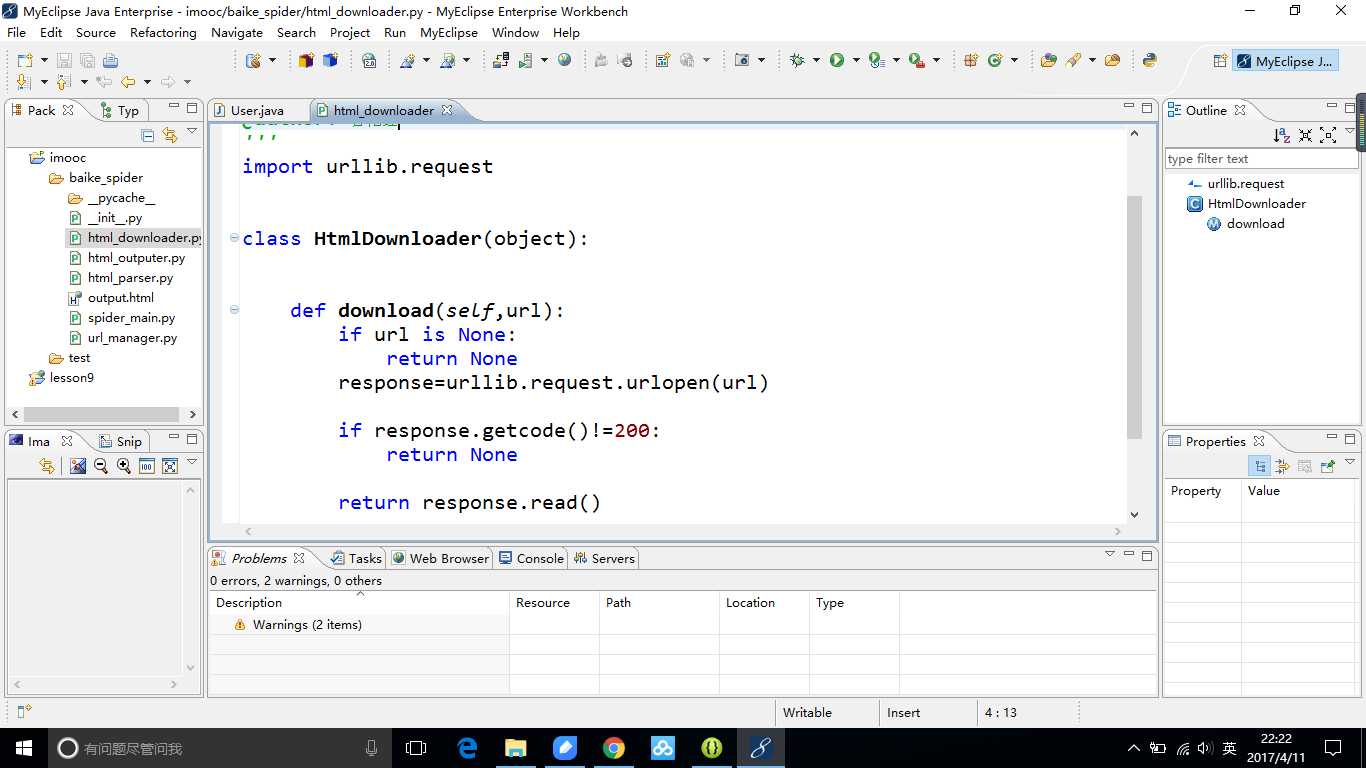
Task: Switch to the Web Browser tab
Action: [x=440, y=558]
